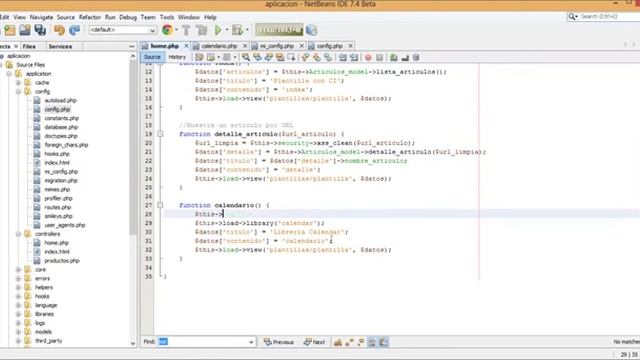Click Shift Line Left editor icon

click(342, 58)
